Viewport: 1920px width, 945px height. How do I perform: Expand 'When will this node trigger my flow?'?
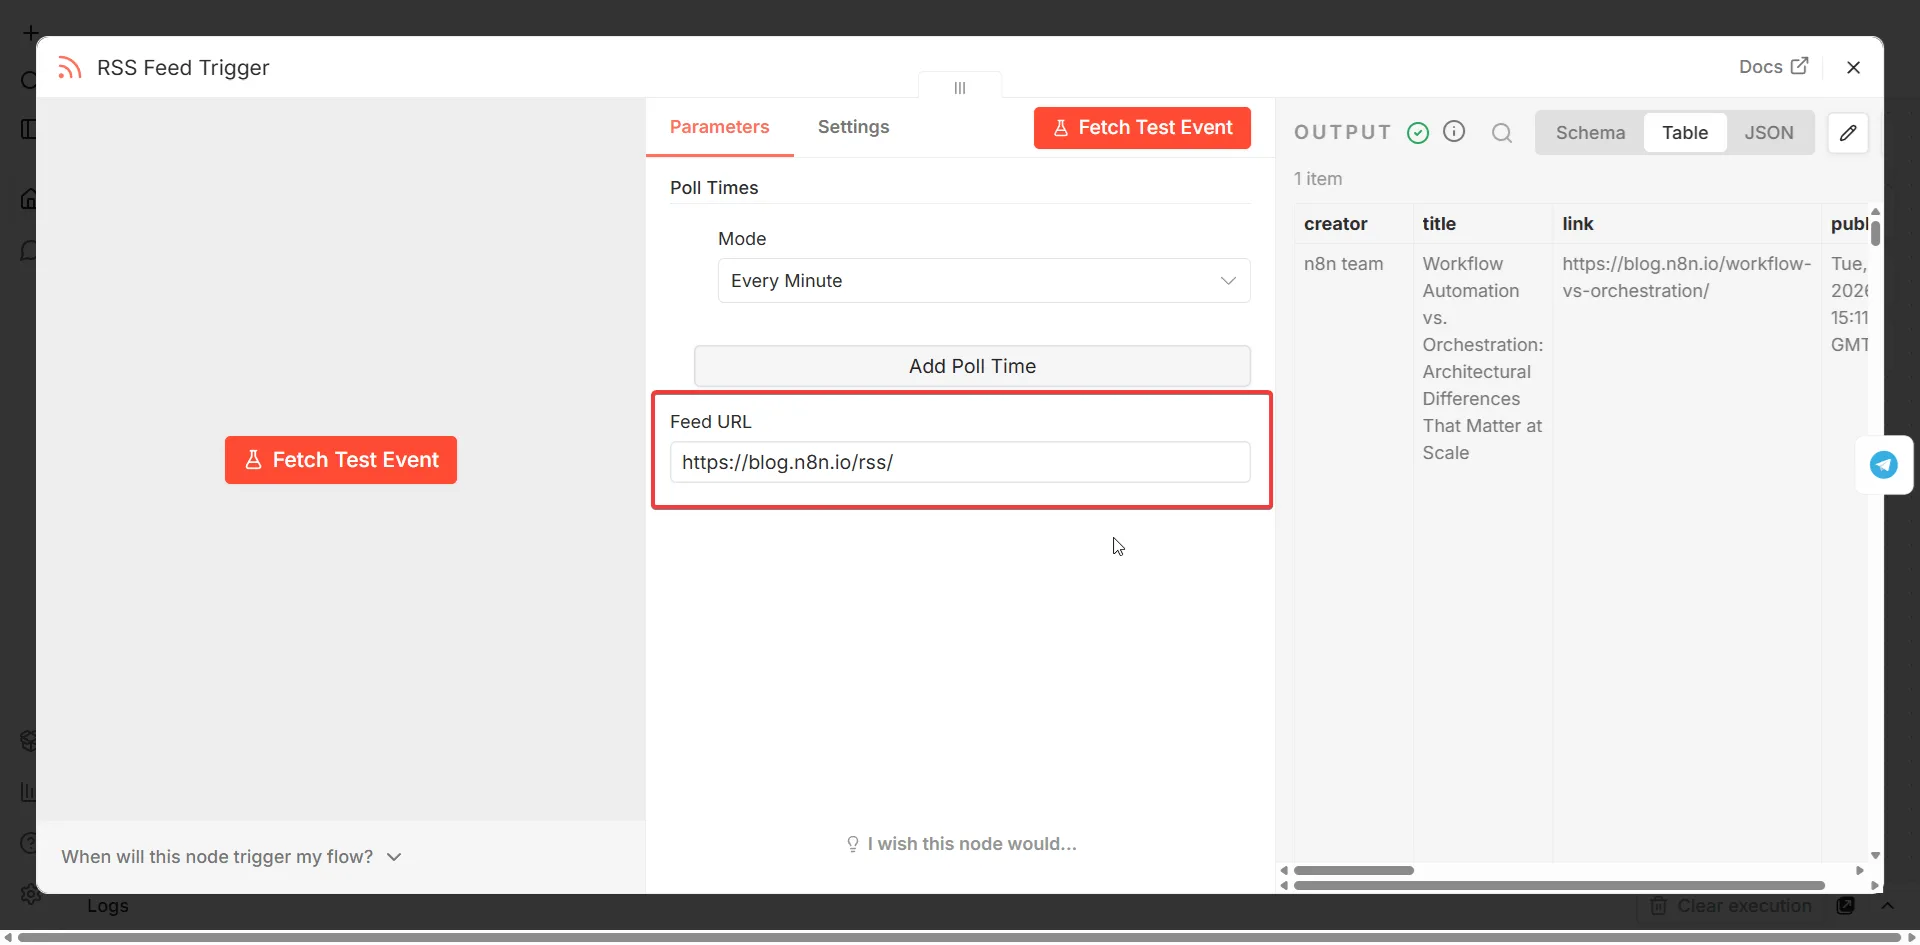pos(231,857)
